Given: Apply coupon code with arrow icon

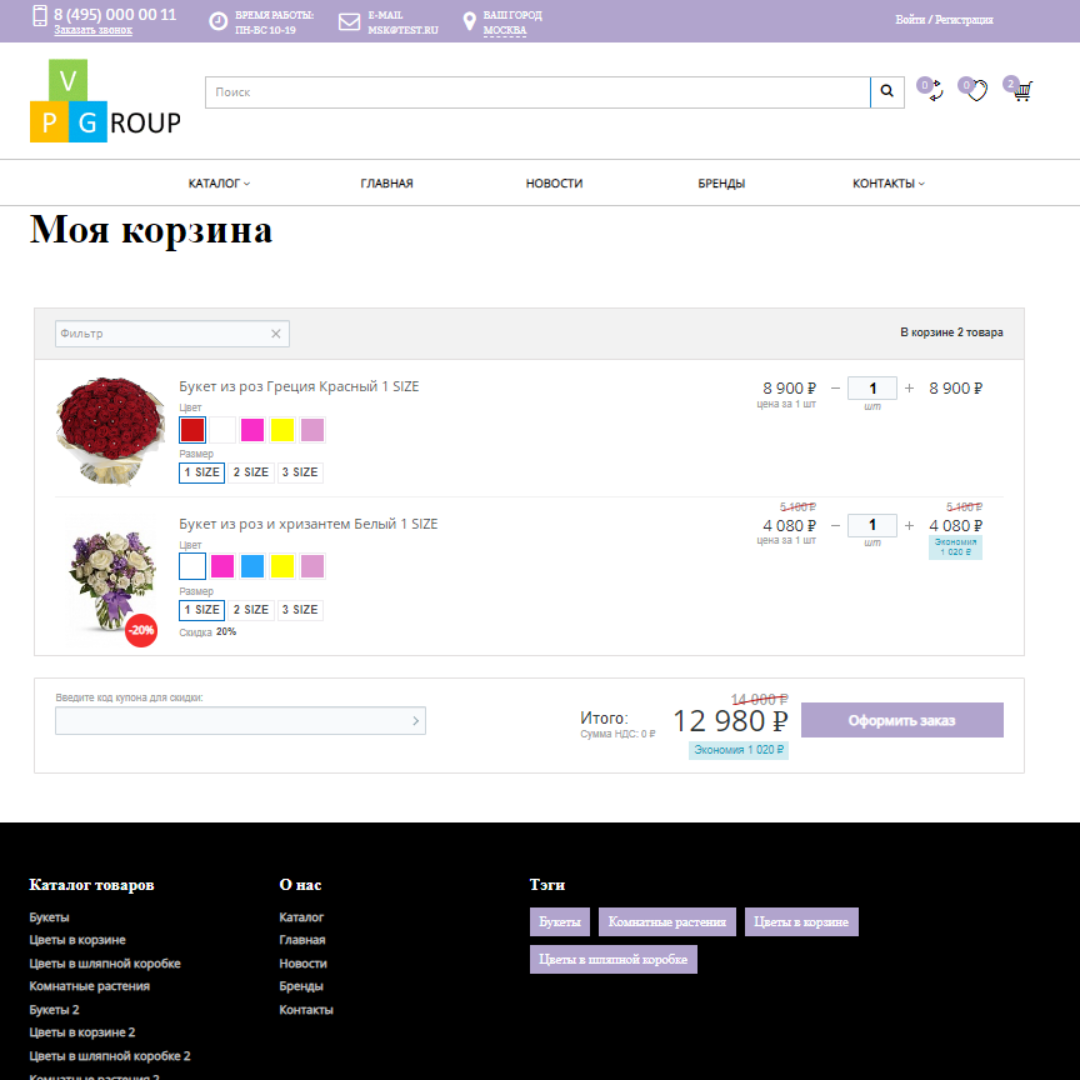Looking at the screenshot, I should click(x=416, y=721).
